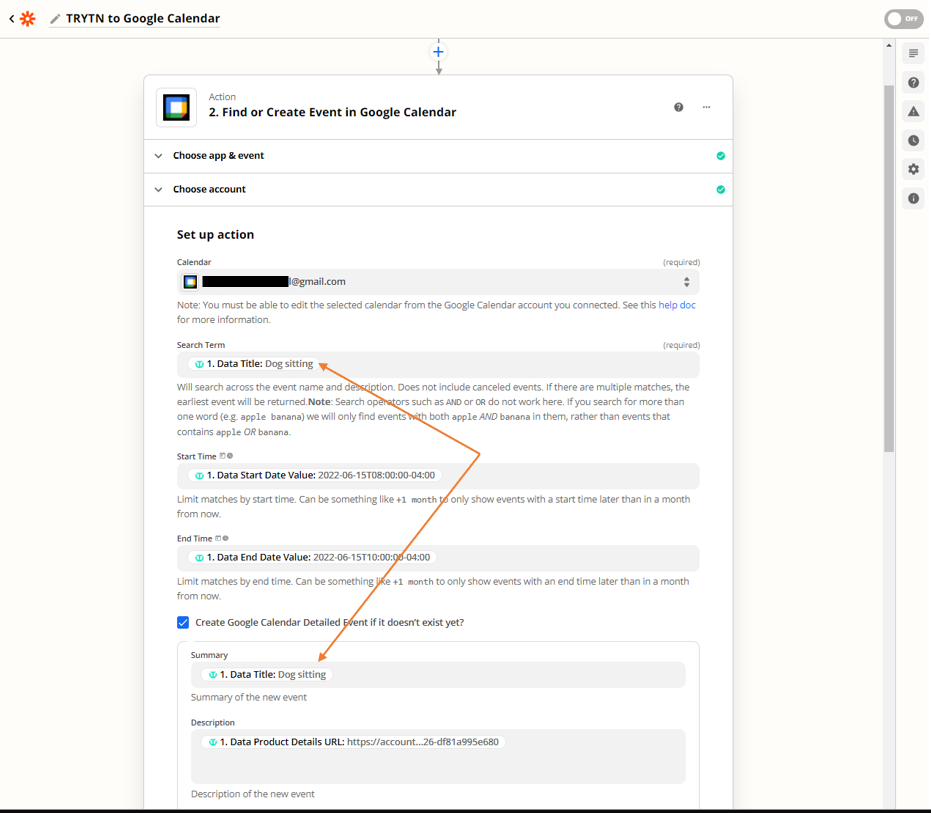Open the Calendar dropdown selector
Viewport: 931px width, 813px height.
click(x=438, y=281)
